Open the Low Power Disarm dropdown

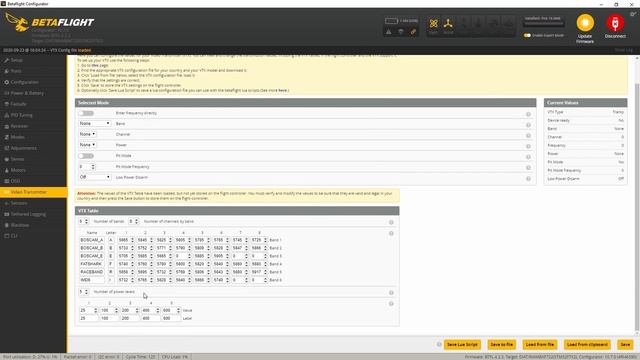94,177
